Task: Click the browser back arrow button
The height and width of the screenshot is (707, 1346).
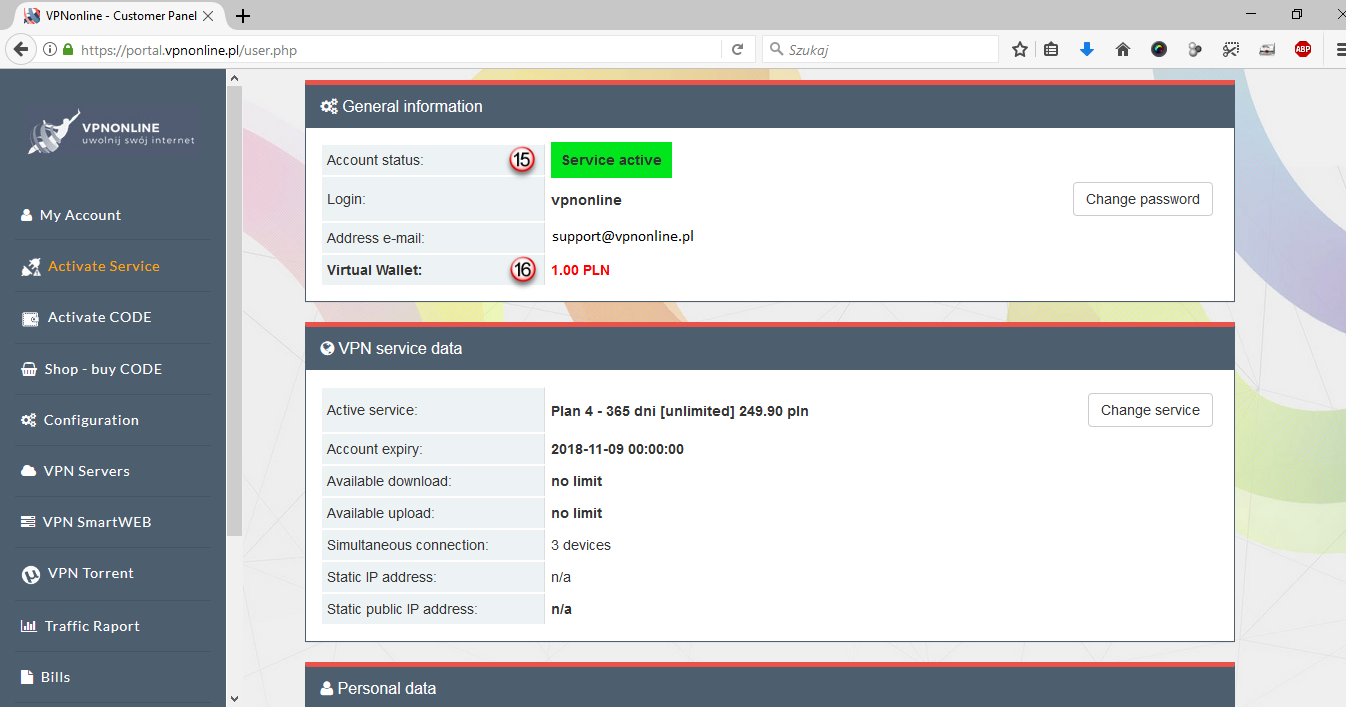Action: [20, 49]
